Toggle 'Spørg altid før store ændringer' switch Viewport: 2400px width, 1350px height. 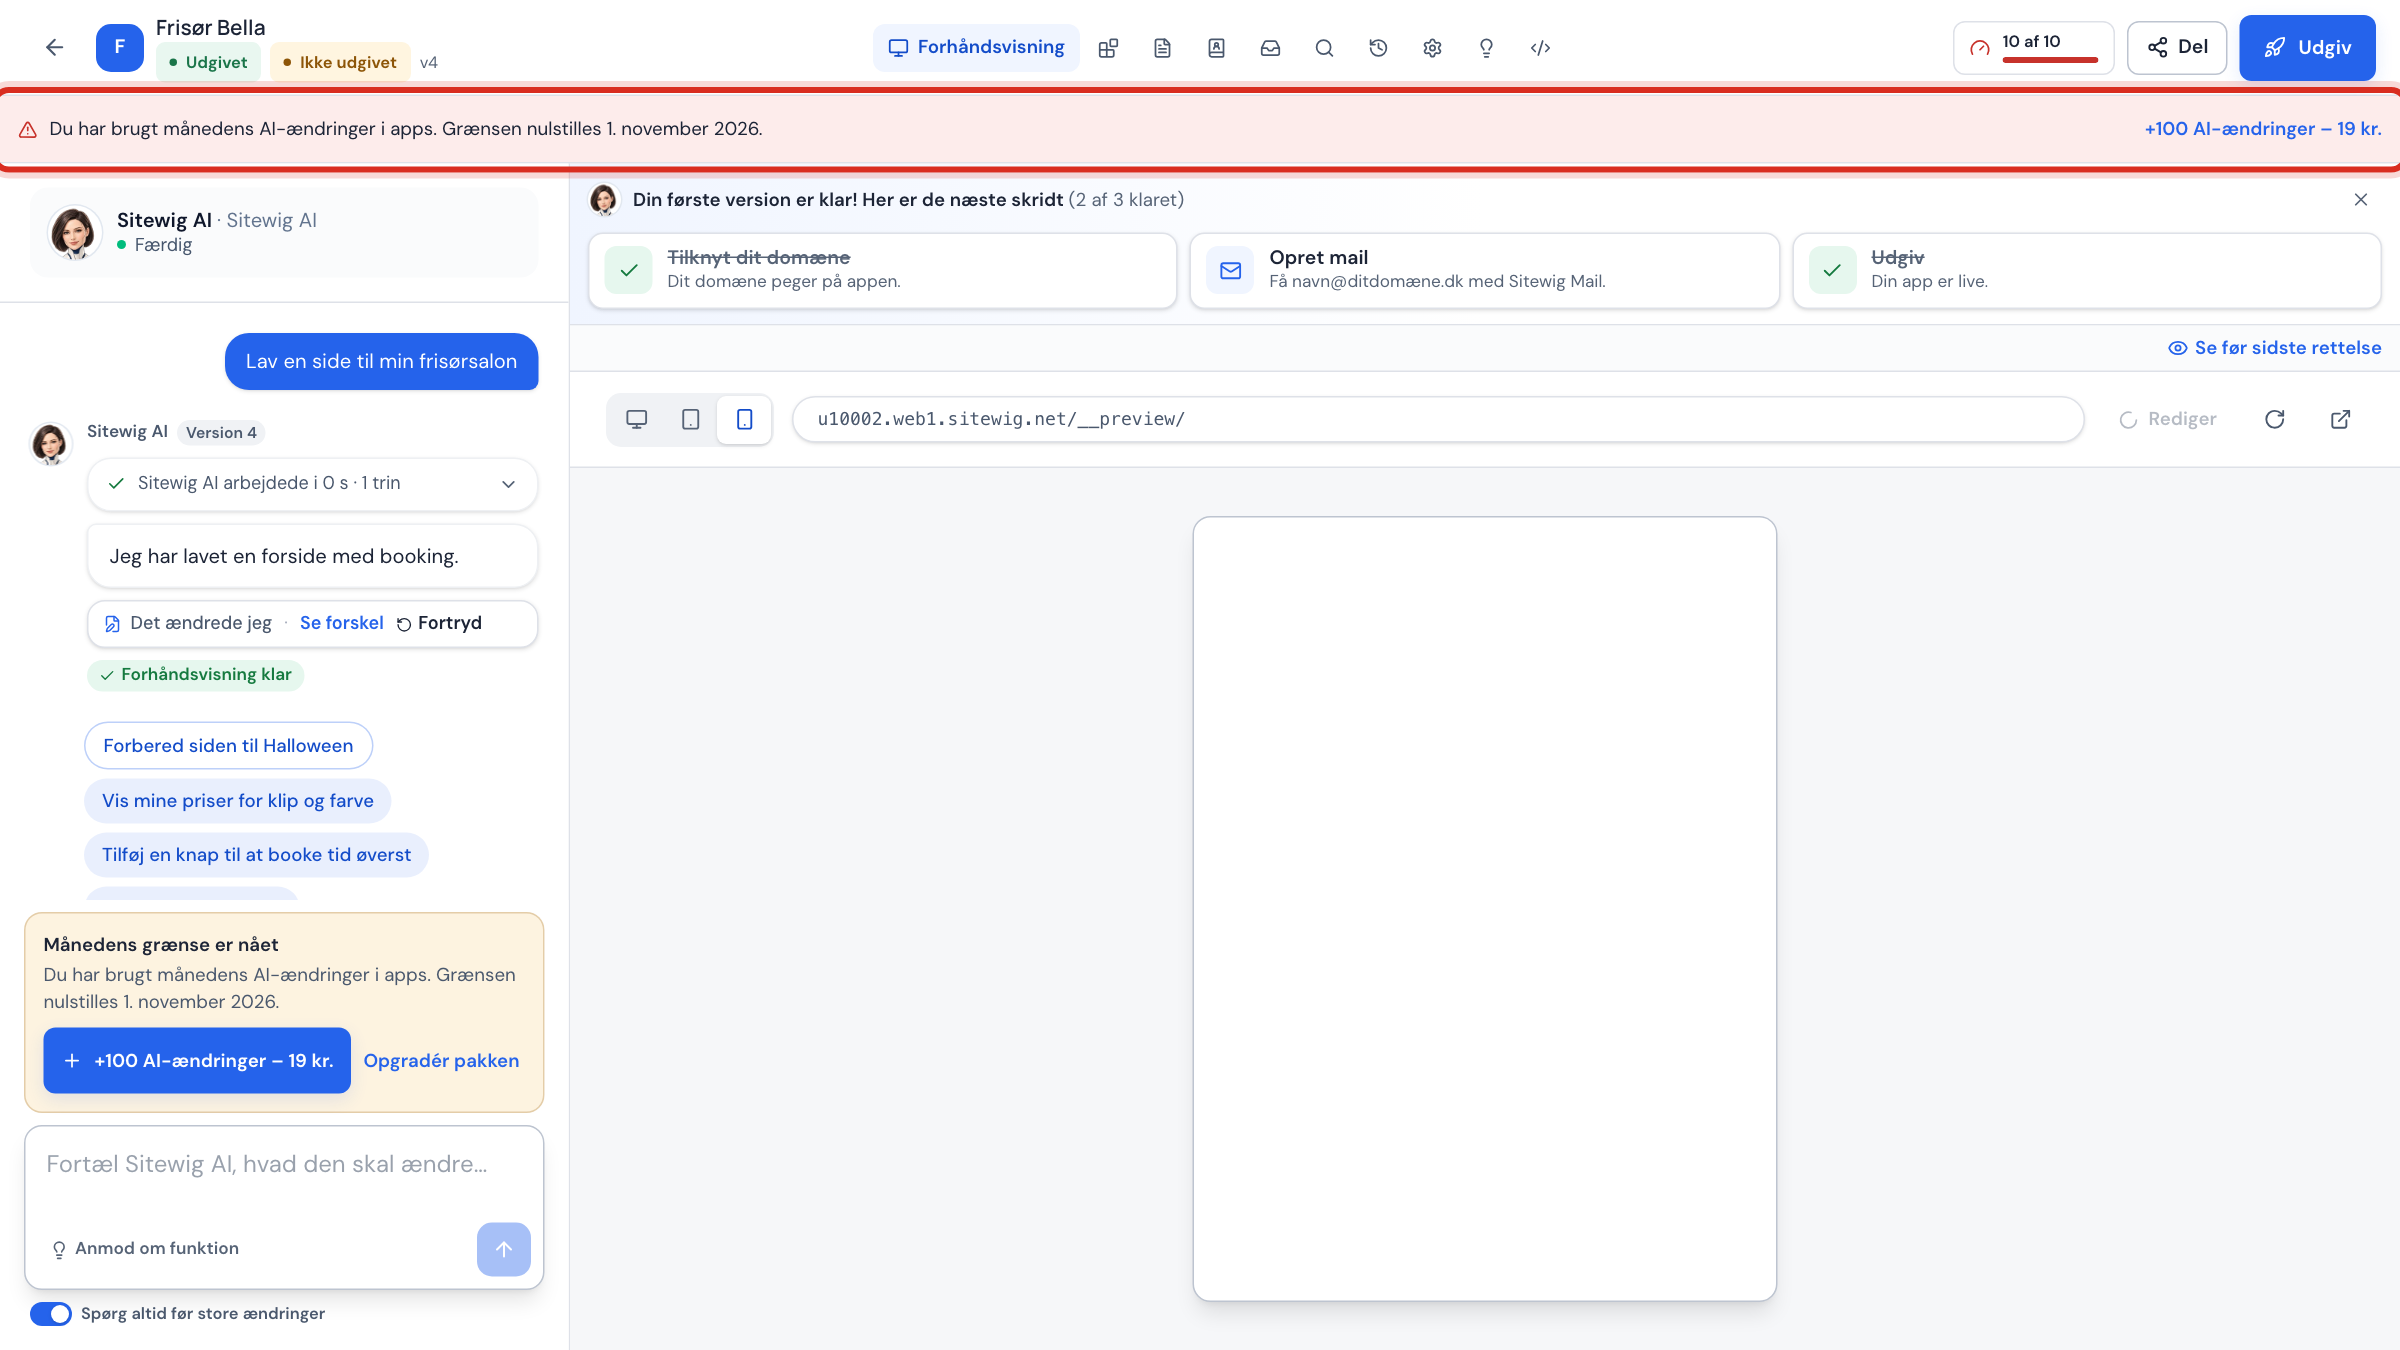click(51, 1313)
